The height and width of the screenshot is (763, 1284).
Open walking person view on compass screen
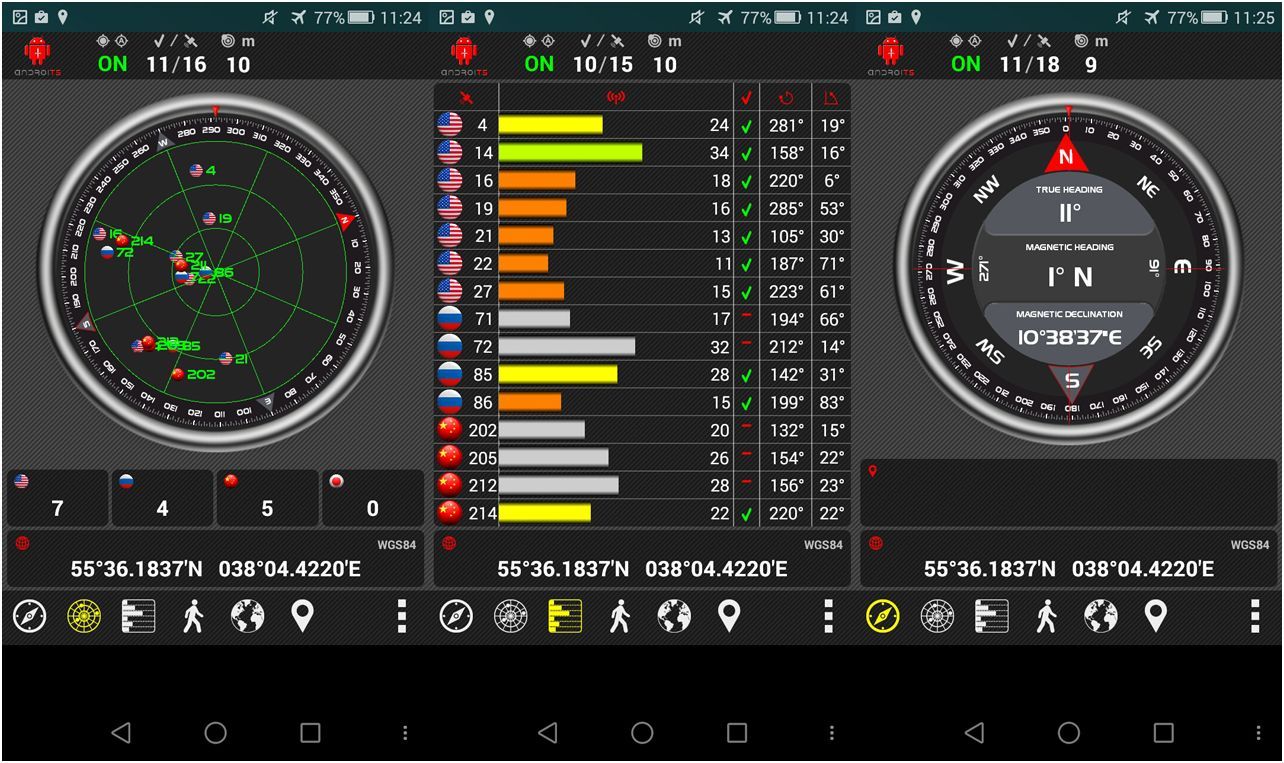1046,617
